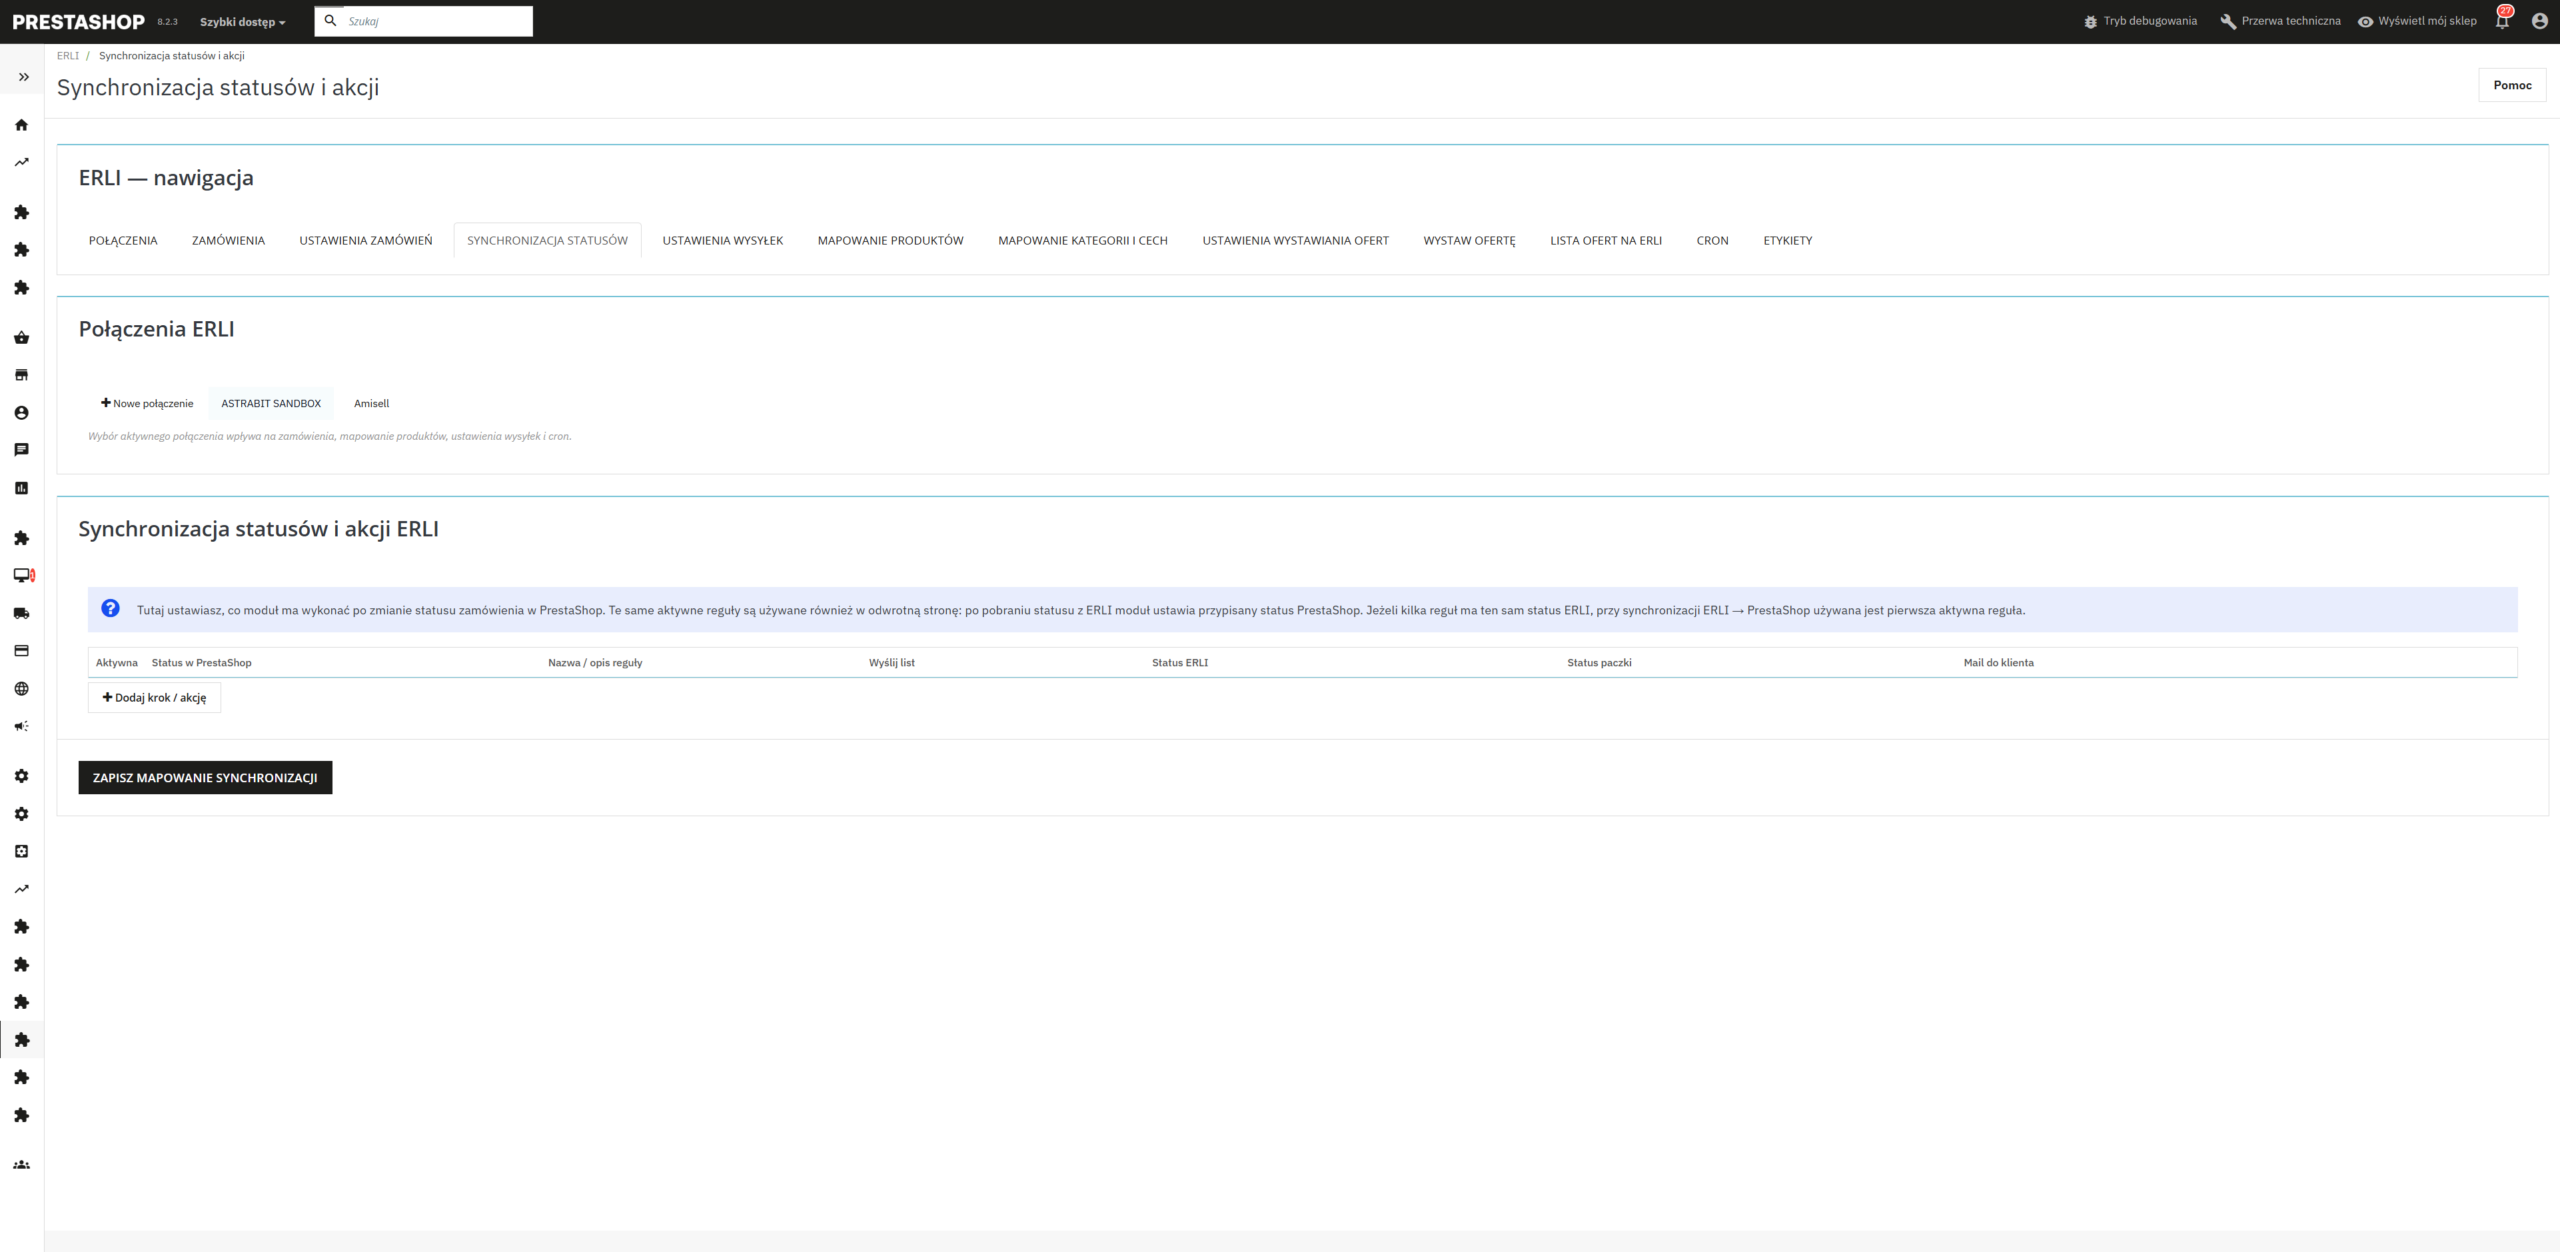Open the WYSTAW OFERTĘ tab
The width and height of the screenshot is (2560, 1252).
1470,240
